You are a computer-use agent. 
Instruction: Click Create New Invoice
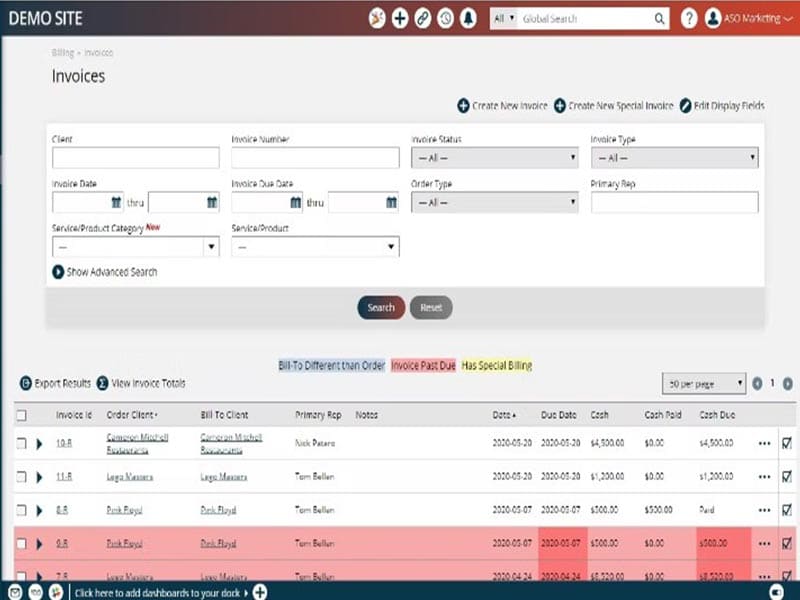tap(503, 106)
